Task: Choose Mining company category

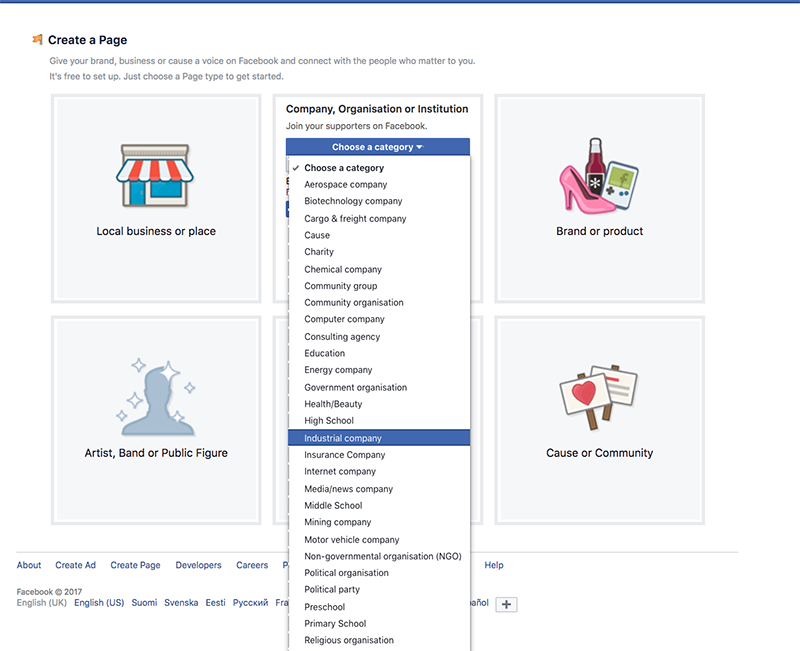Action: click(x=379, y=522)
